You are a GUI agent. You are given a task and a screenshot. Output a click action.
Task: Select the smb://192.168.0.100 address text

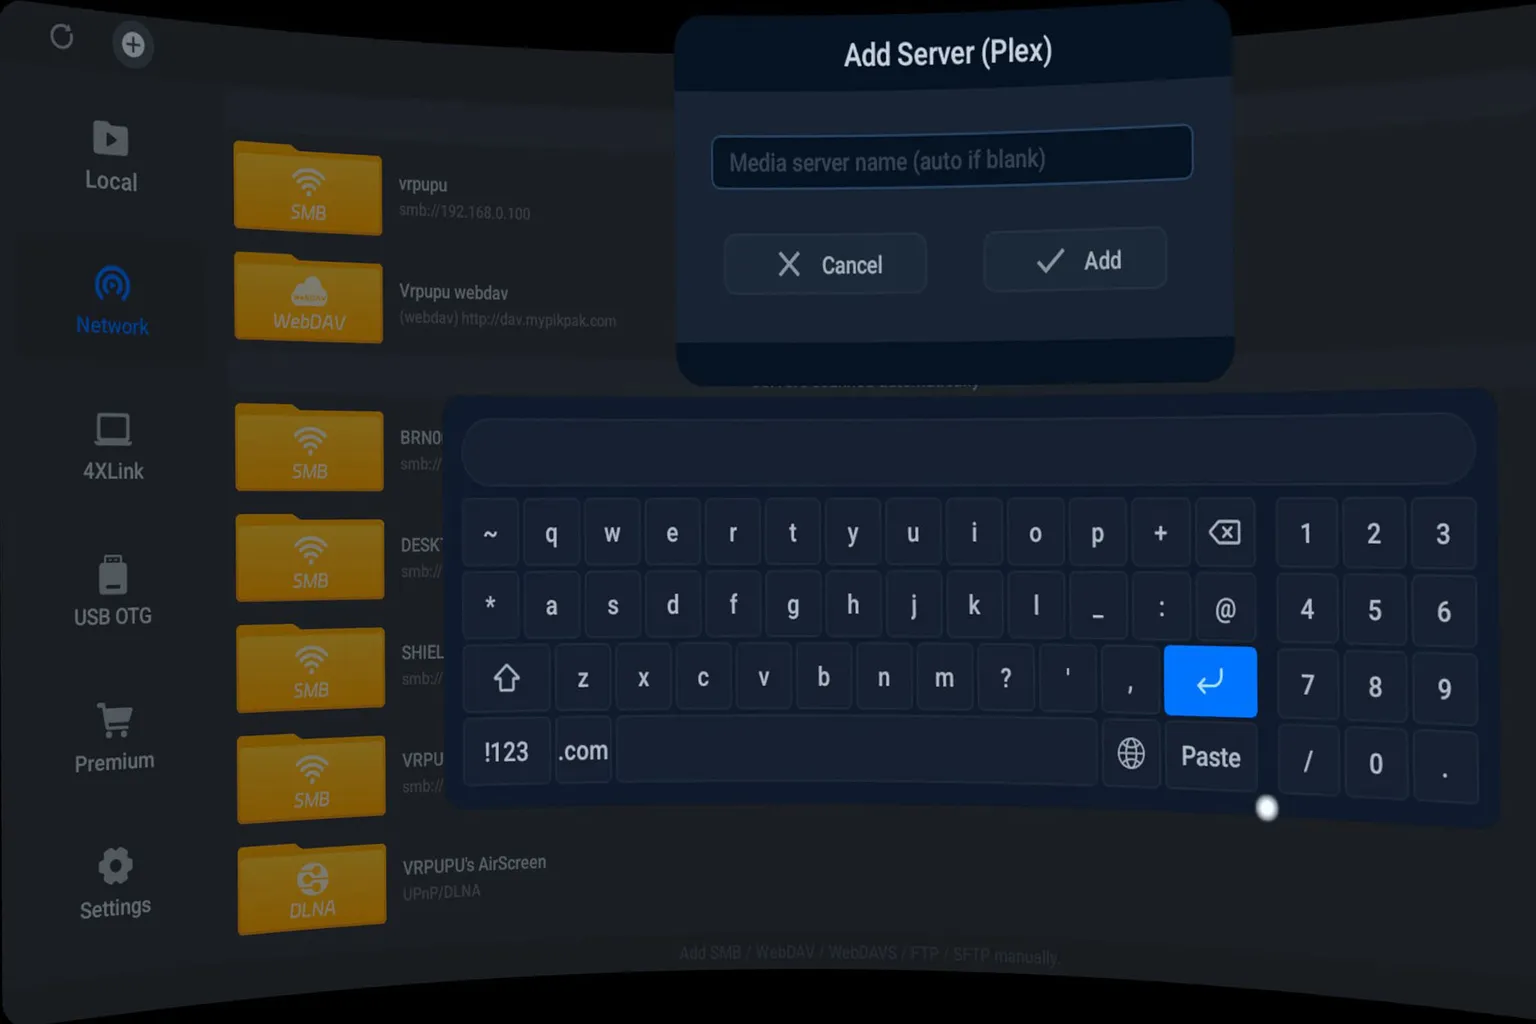(x=465, y=212)
